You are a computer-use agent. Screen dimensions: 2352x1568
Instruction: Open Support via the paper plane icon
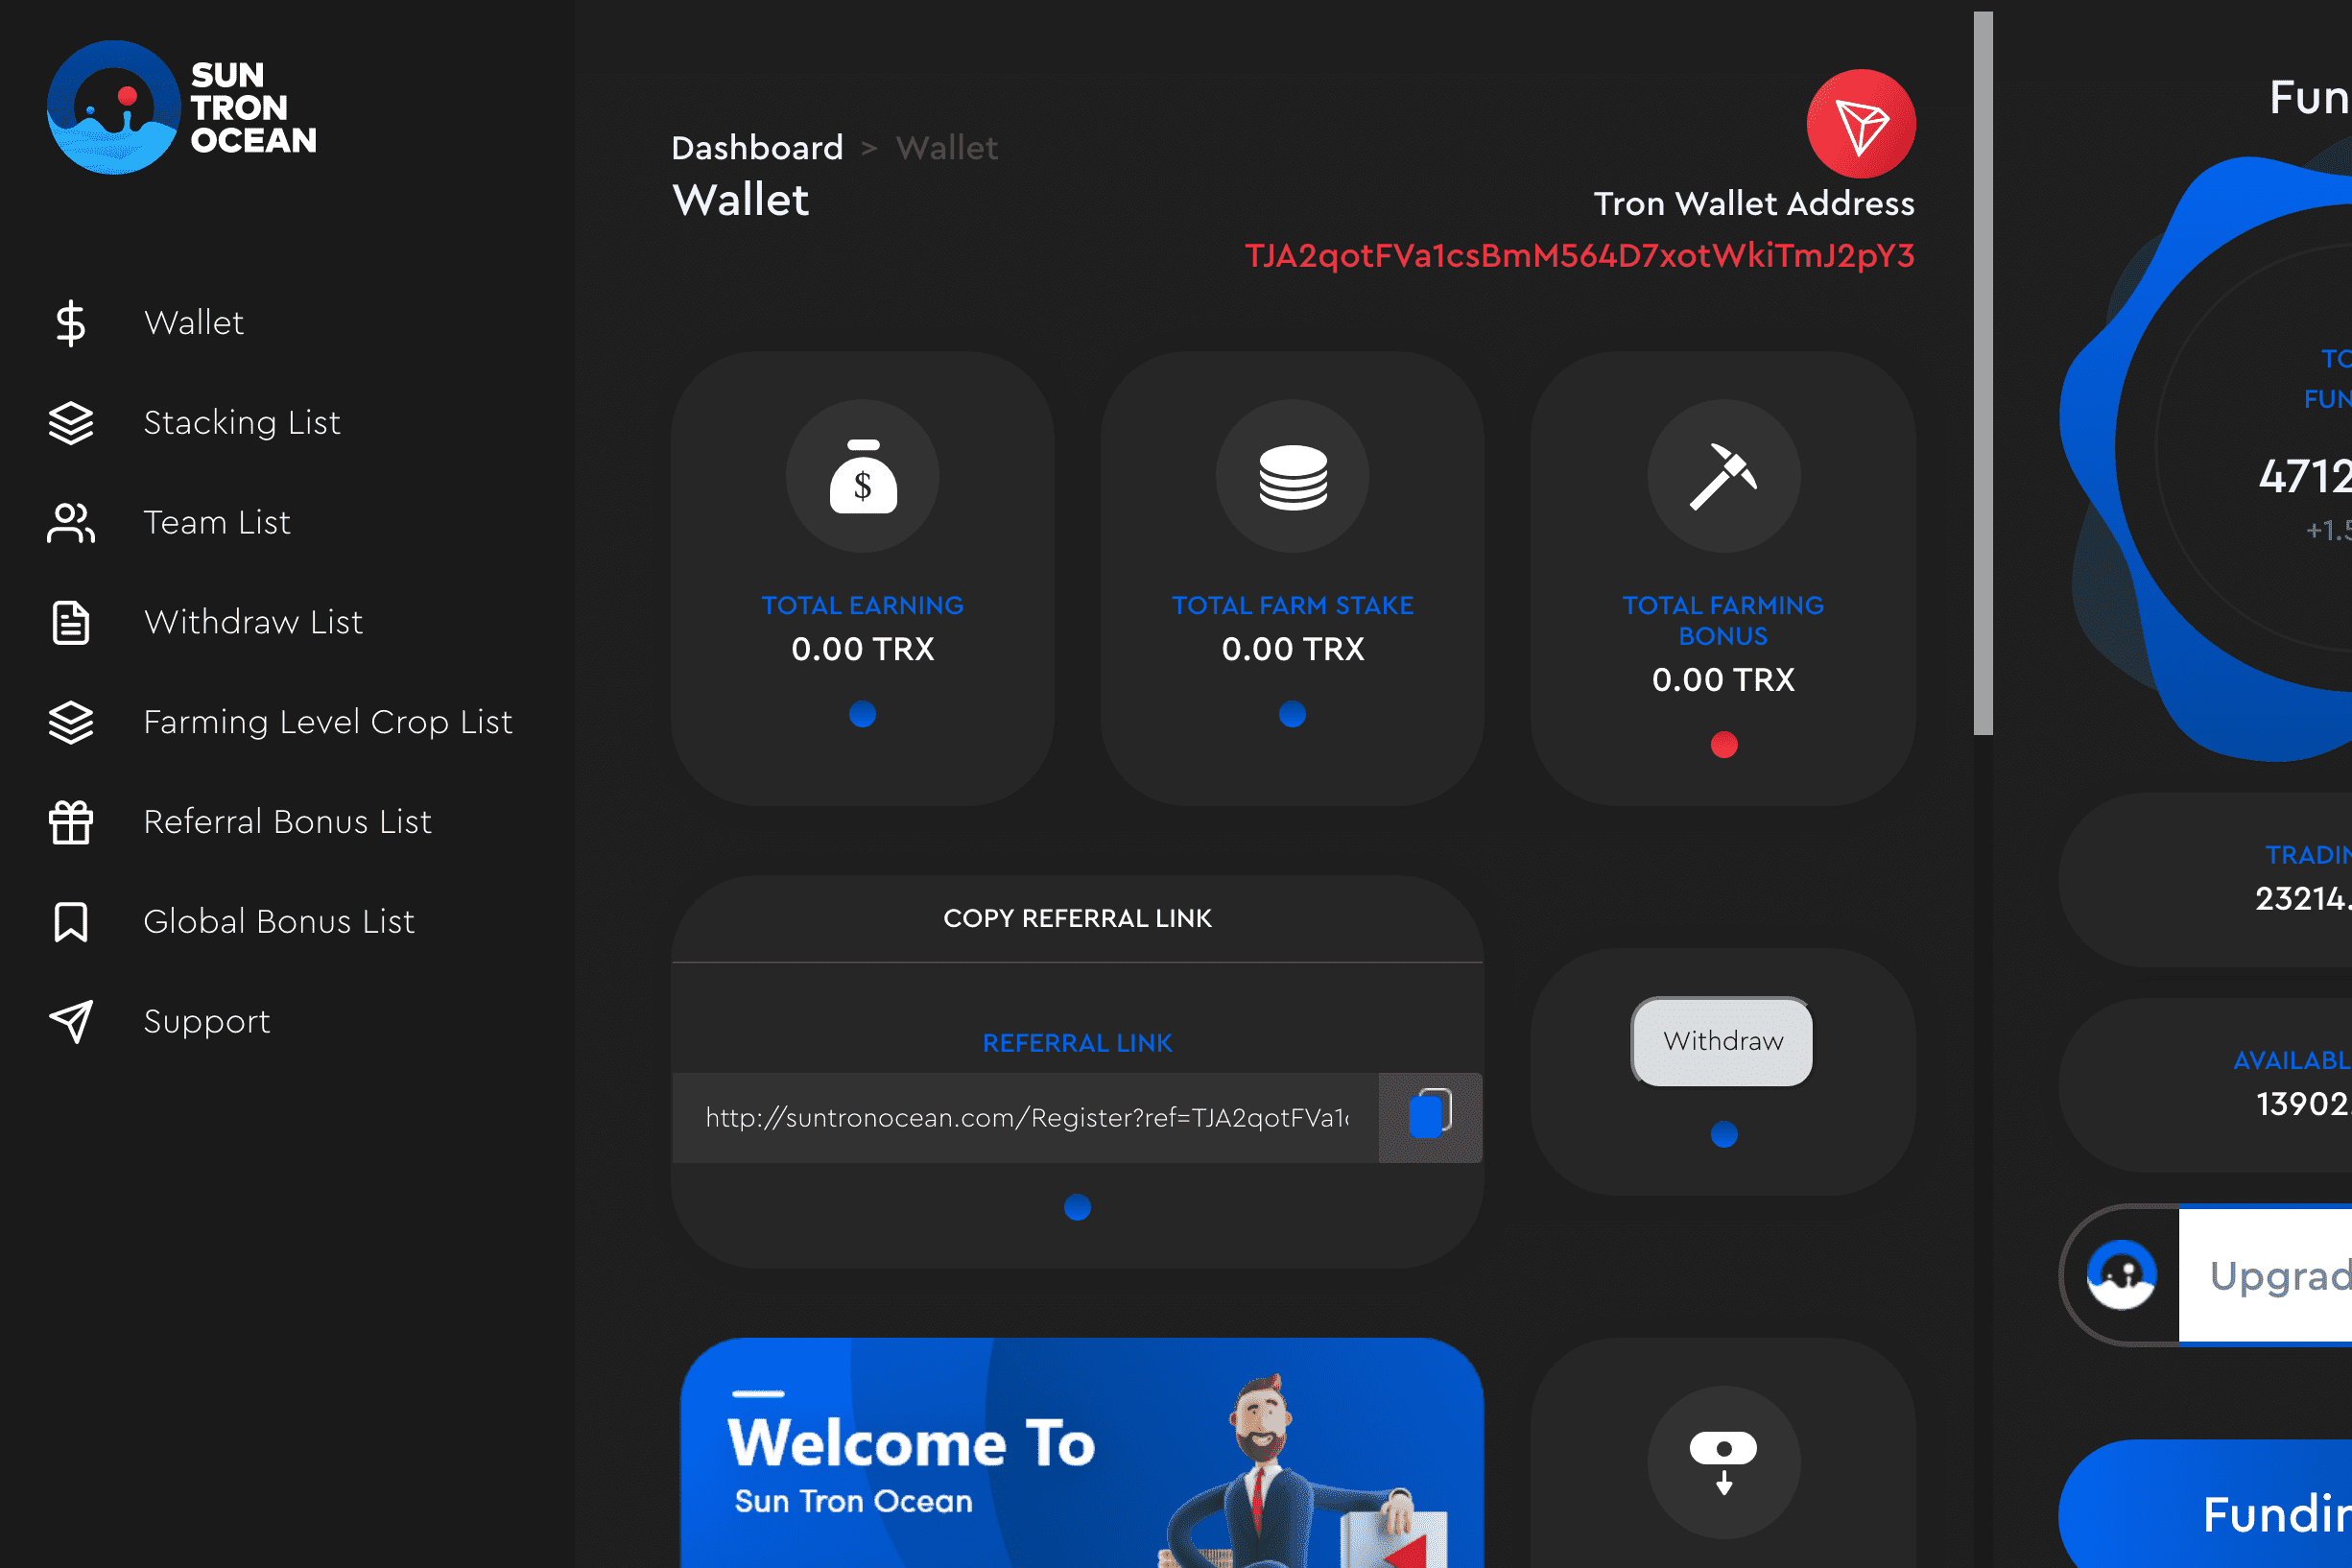[70, 1021]
